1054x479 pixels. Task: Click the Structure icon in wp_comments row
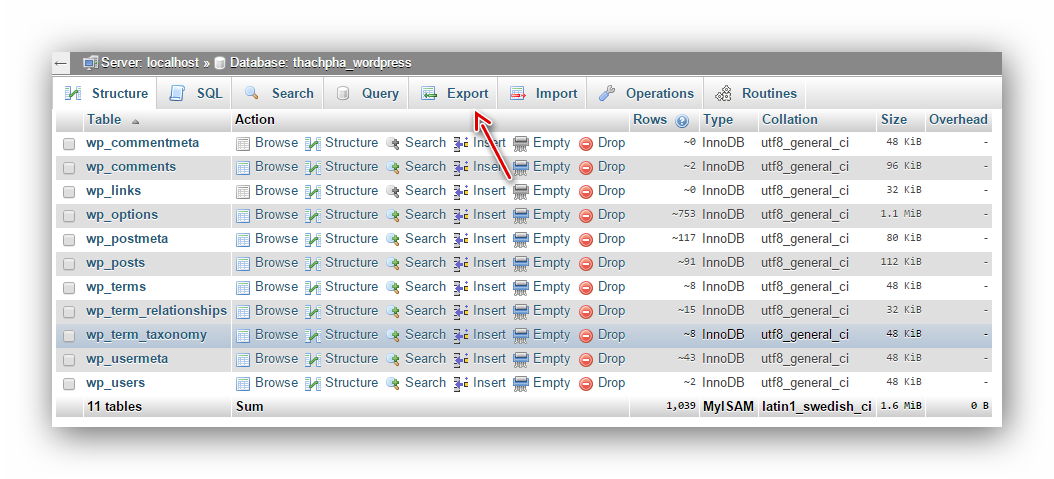coord(313,167)
